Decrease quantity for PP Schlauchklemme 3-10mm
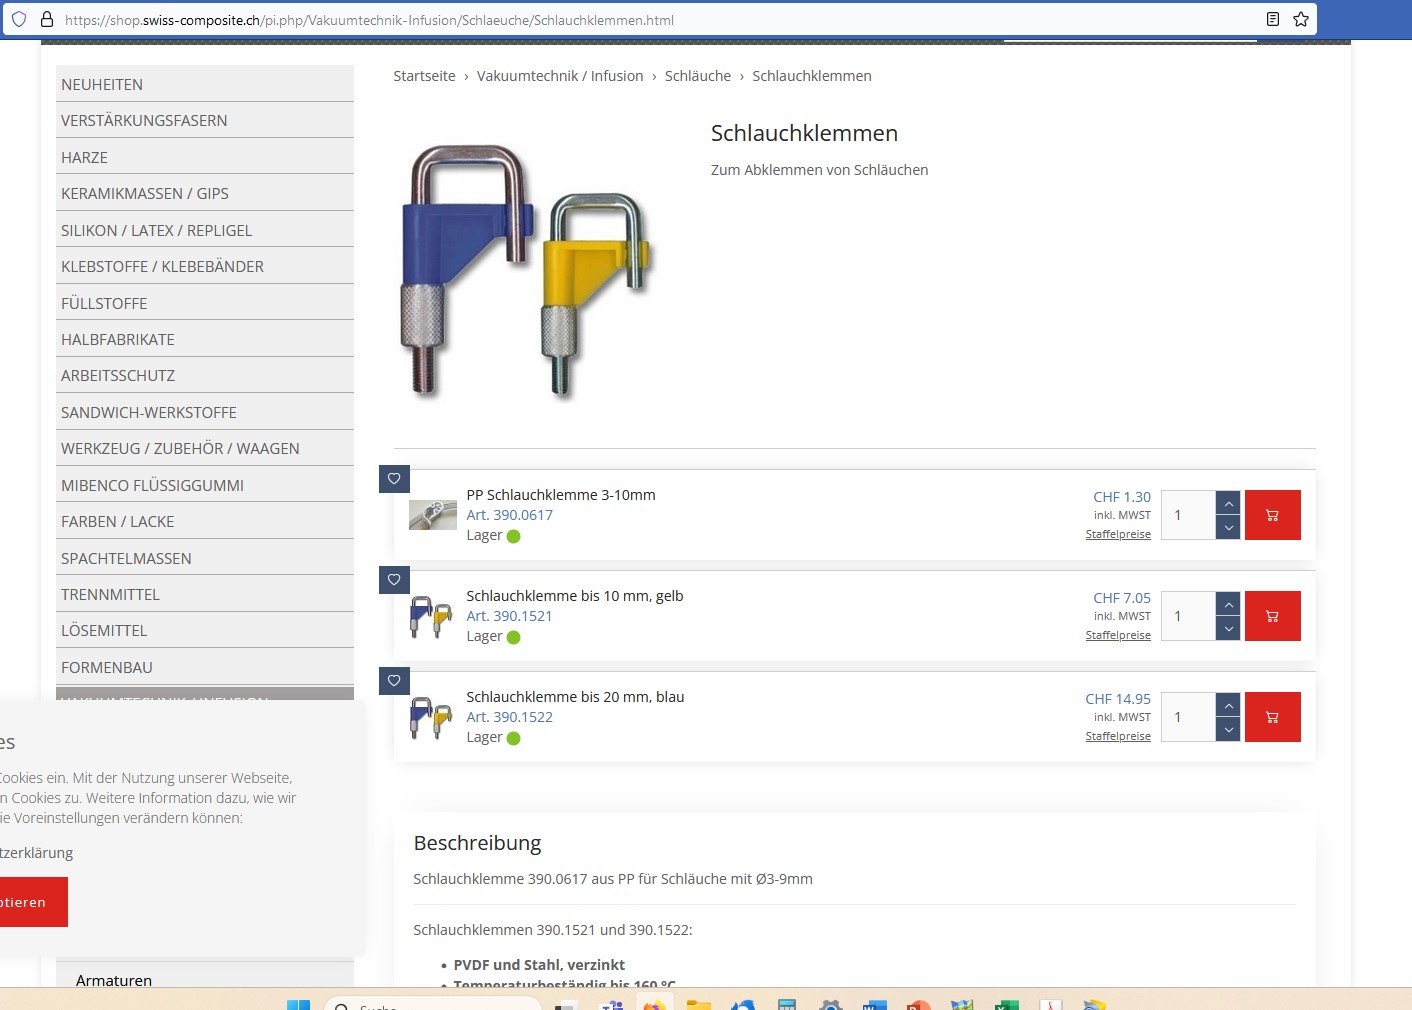Screen dimensions: 1412x1010 coord(1228,528)
